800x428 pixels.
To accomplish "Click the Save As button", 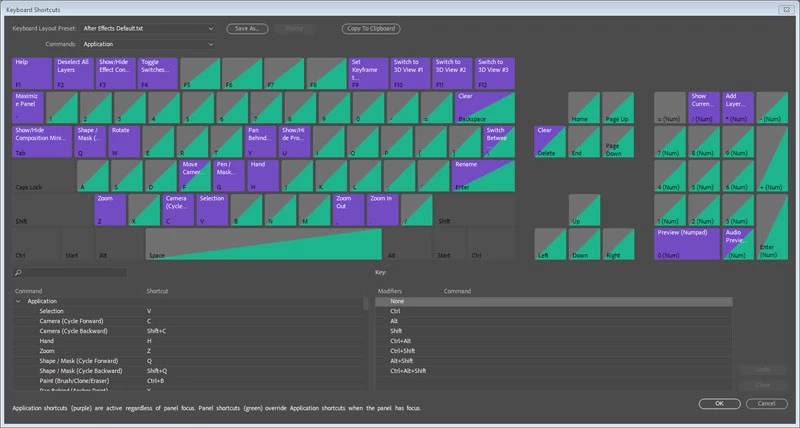I will 247,29.
